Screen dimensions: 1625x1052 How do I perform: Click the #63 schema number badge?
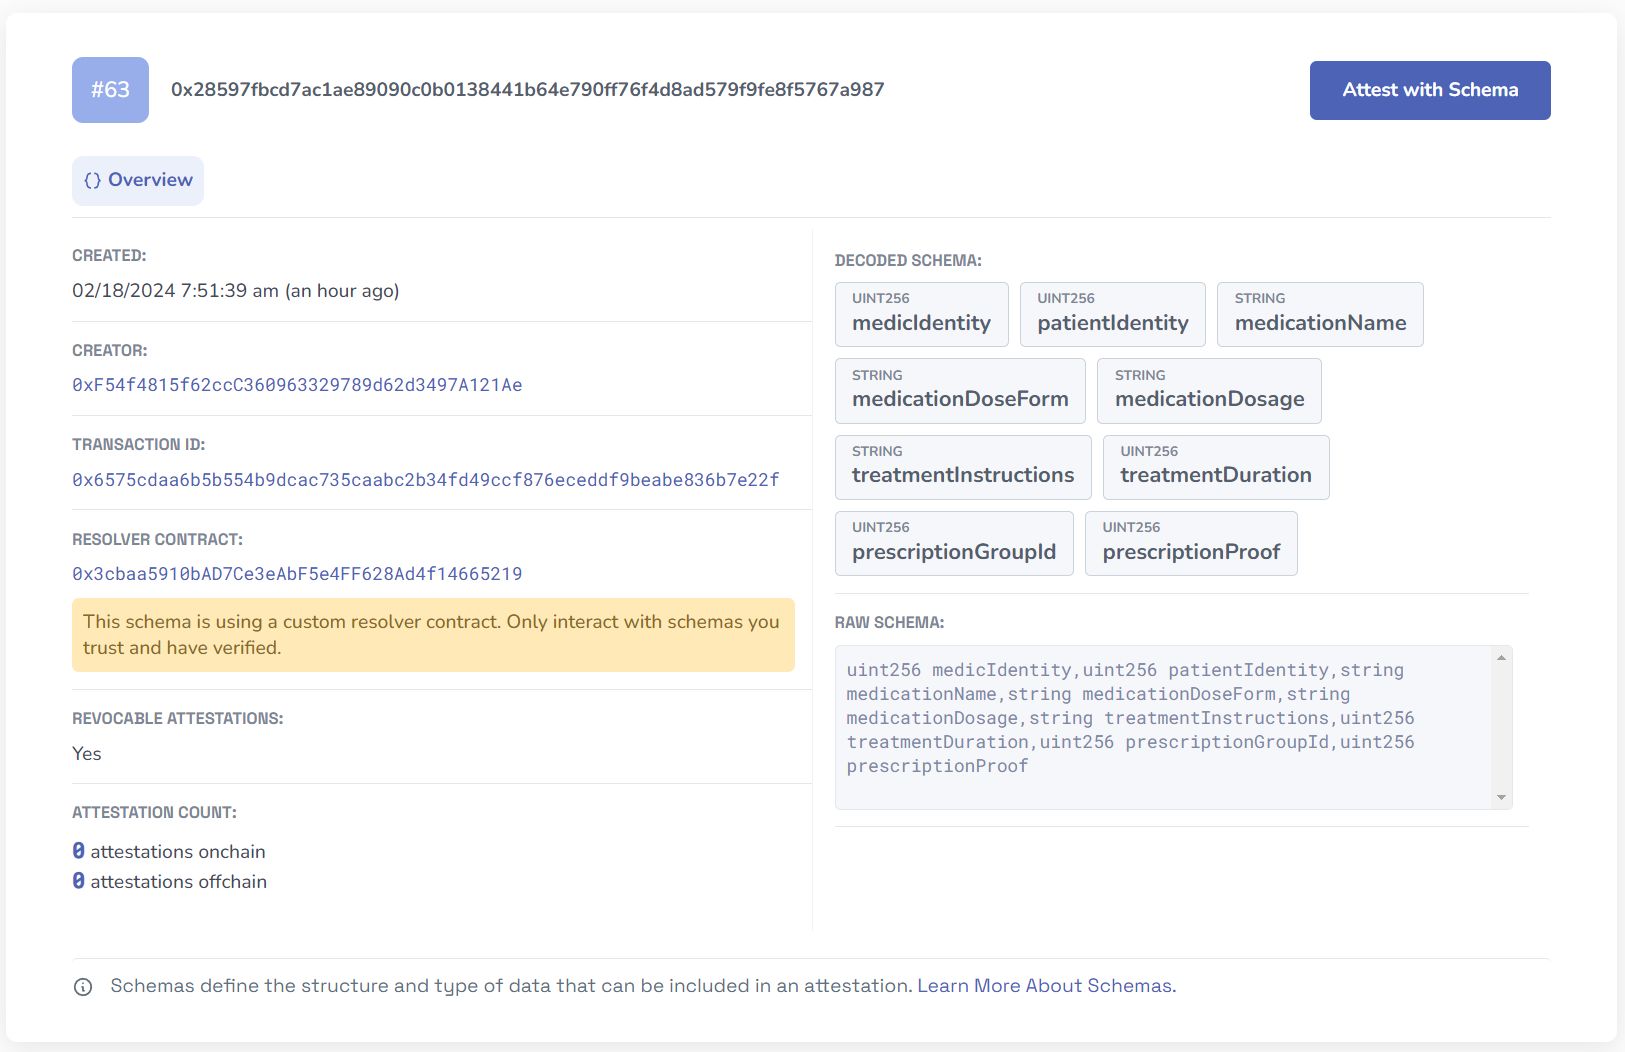(x=110, y=90)
